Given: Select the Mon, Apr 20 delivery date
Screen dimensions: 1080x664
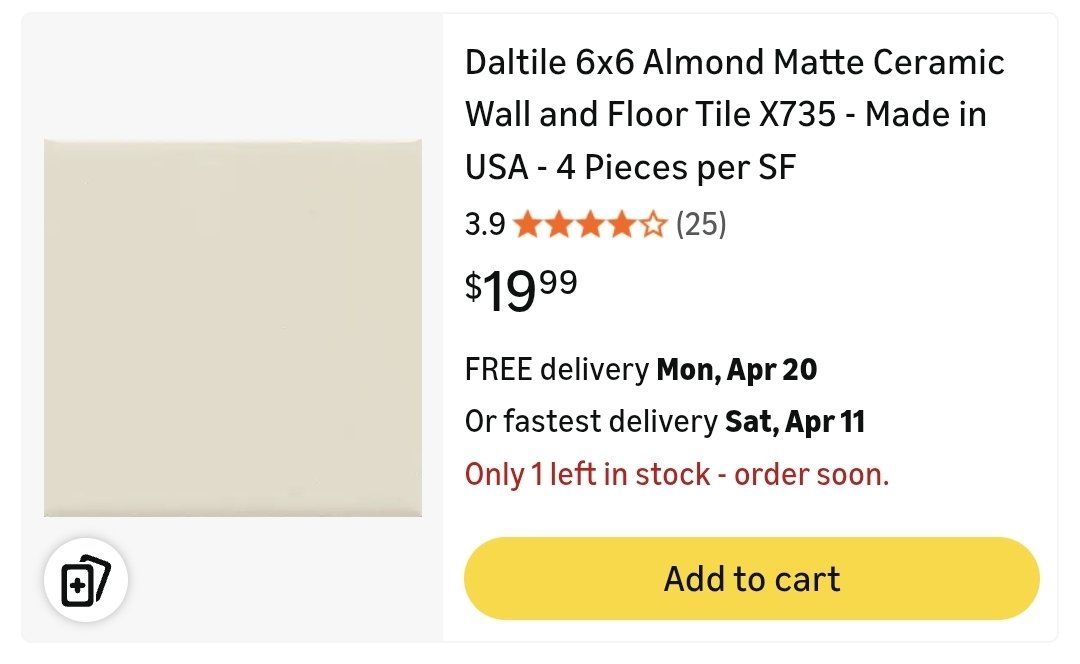Looking at the screenshot, I should coord(736,370).
